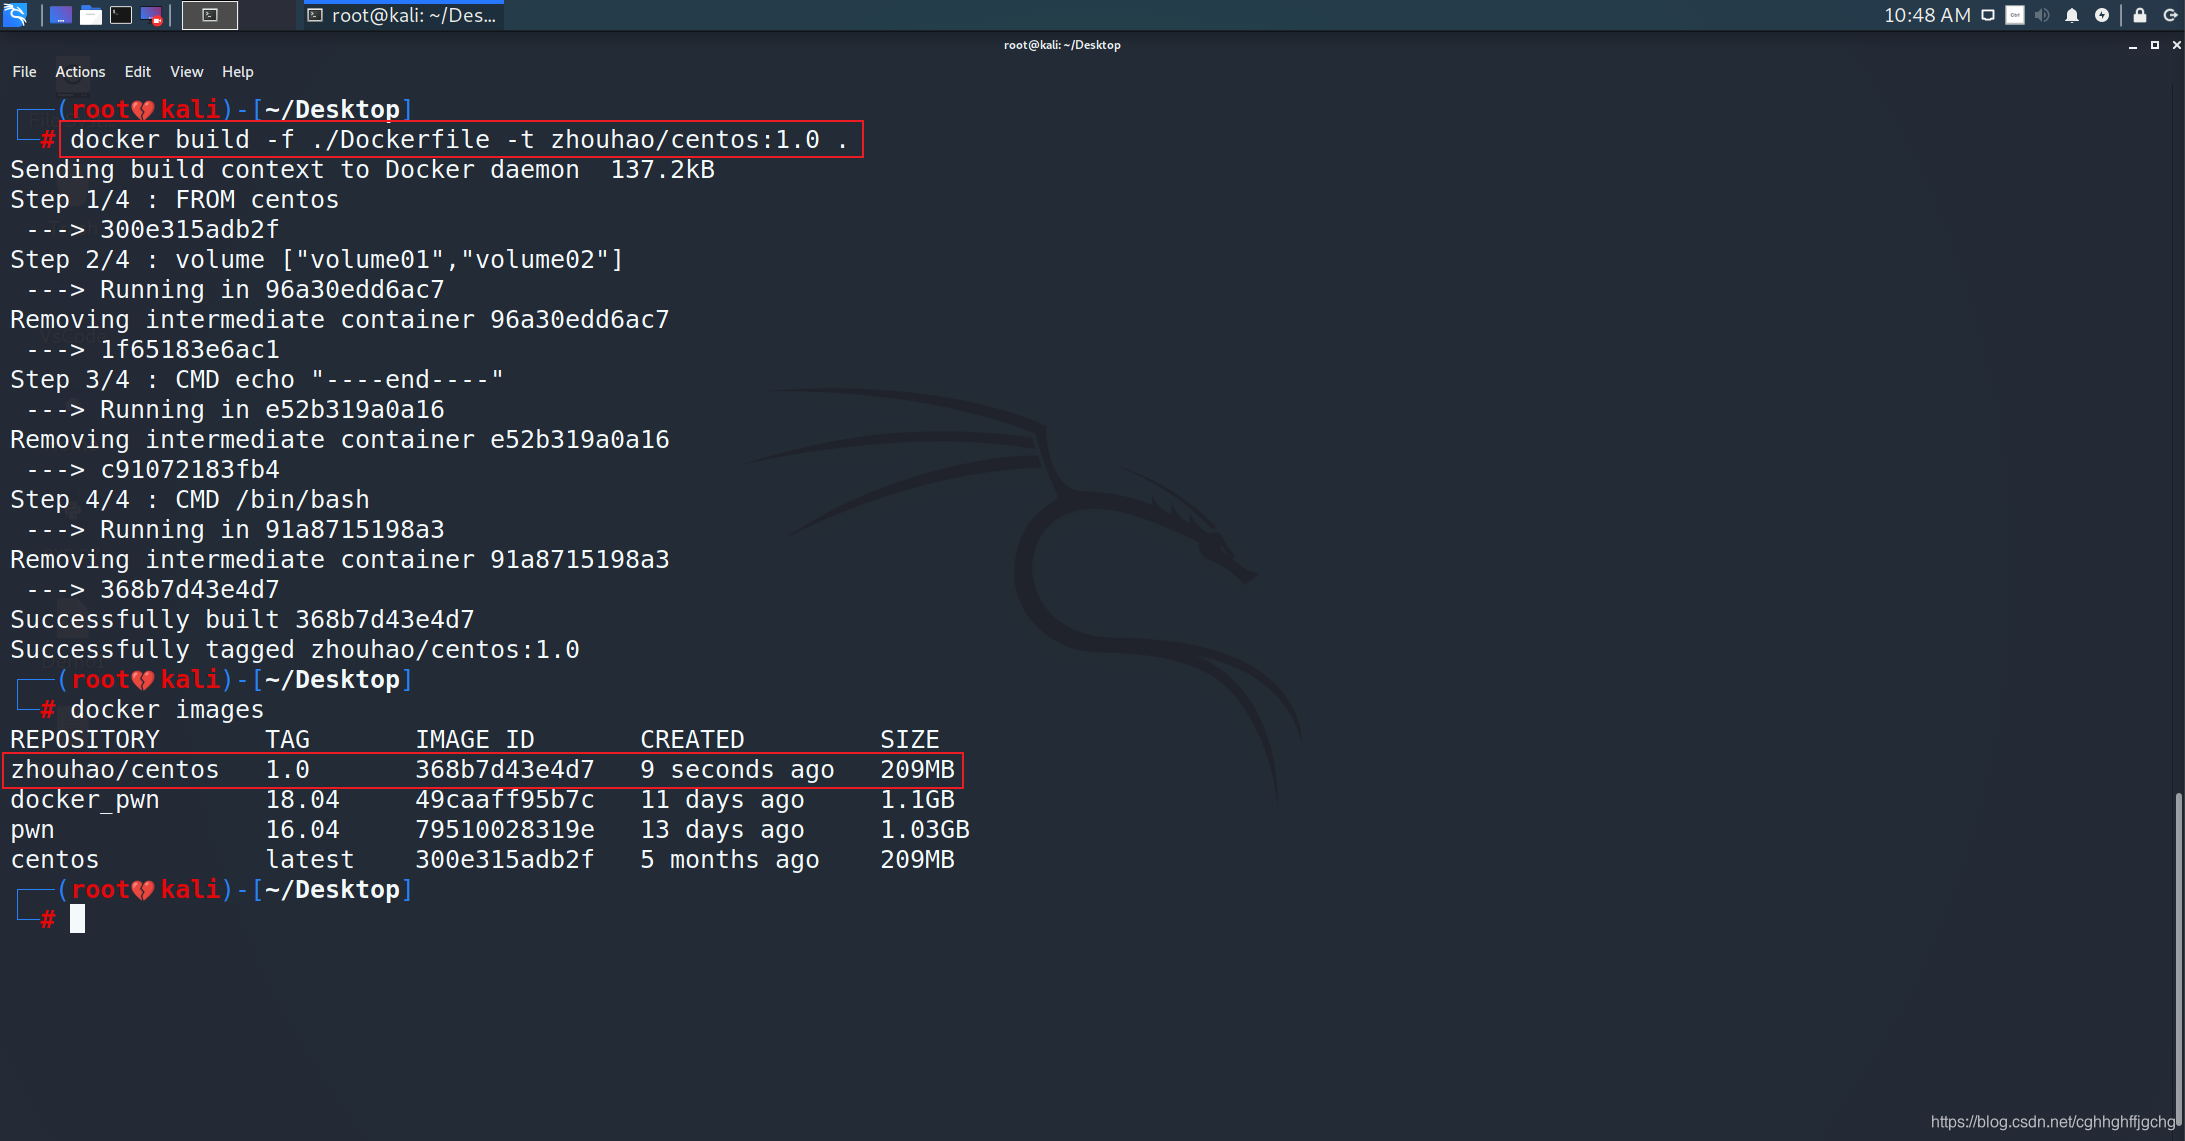The image size is (2185, 1141).
Task: Click the lock screen padlock icon
Action: [x=2140, y=15]
